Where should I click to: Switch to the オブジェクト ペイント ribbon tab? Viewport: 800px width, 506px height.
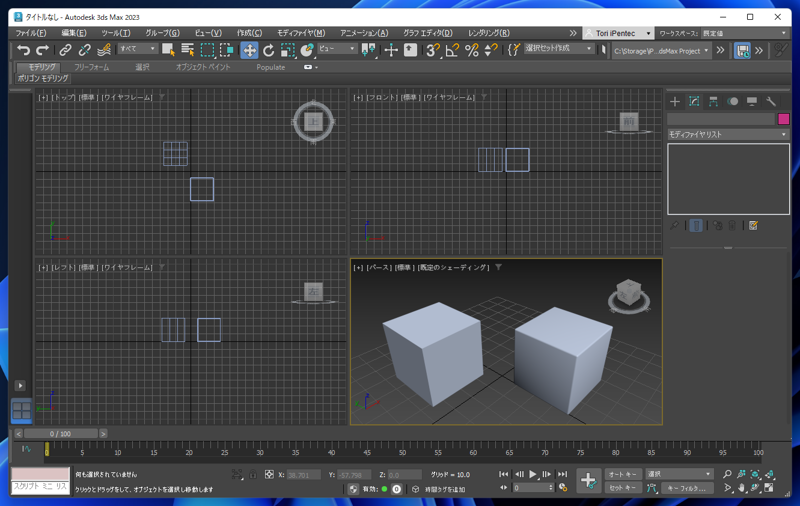(203, 67)
